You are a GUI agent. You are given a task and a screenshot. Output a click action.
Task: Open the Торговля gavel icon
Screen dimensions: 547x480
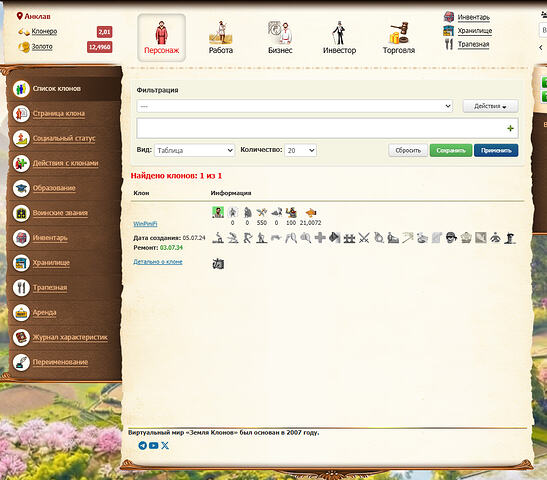pyautogui.click(x=399, y=33)
